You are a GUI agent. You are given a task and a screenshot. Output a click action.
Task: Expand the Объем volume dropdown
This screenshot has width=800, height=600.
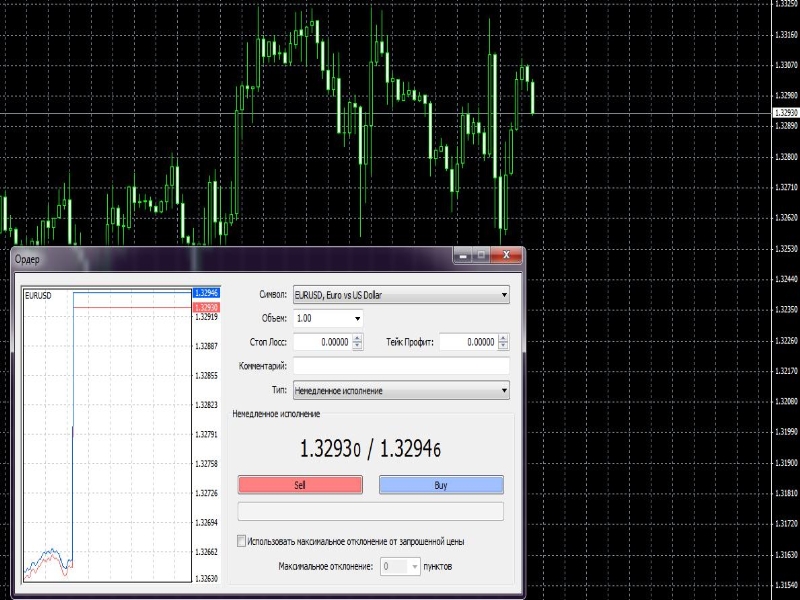pos(358,318)
